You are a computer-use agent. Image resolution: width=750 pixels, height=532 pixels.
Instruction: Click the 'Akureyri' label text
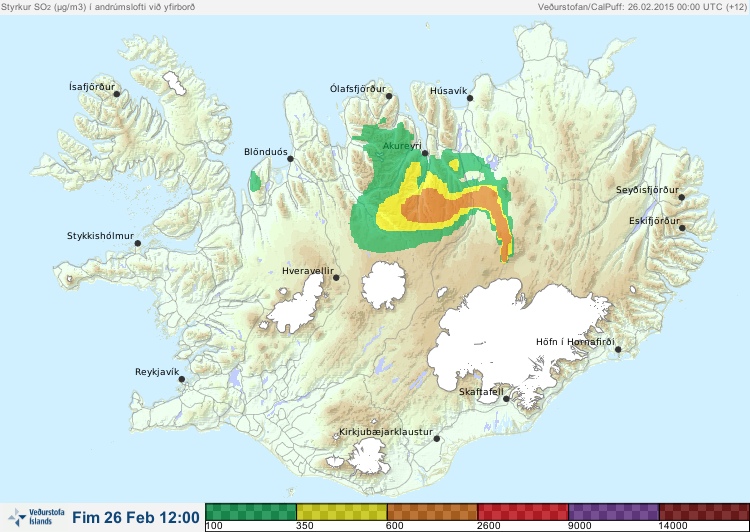pos(402,146)
